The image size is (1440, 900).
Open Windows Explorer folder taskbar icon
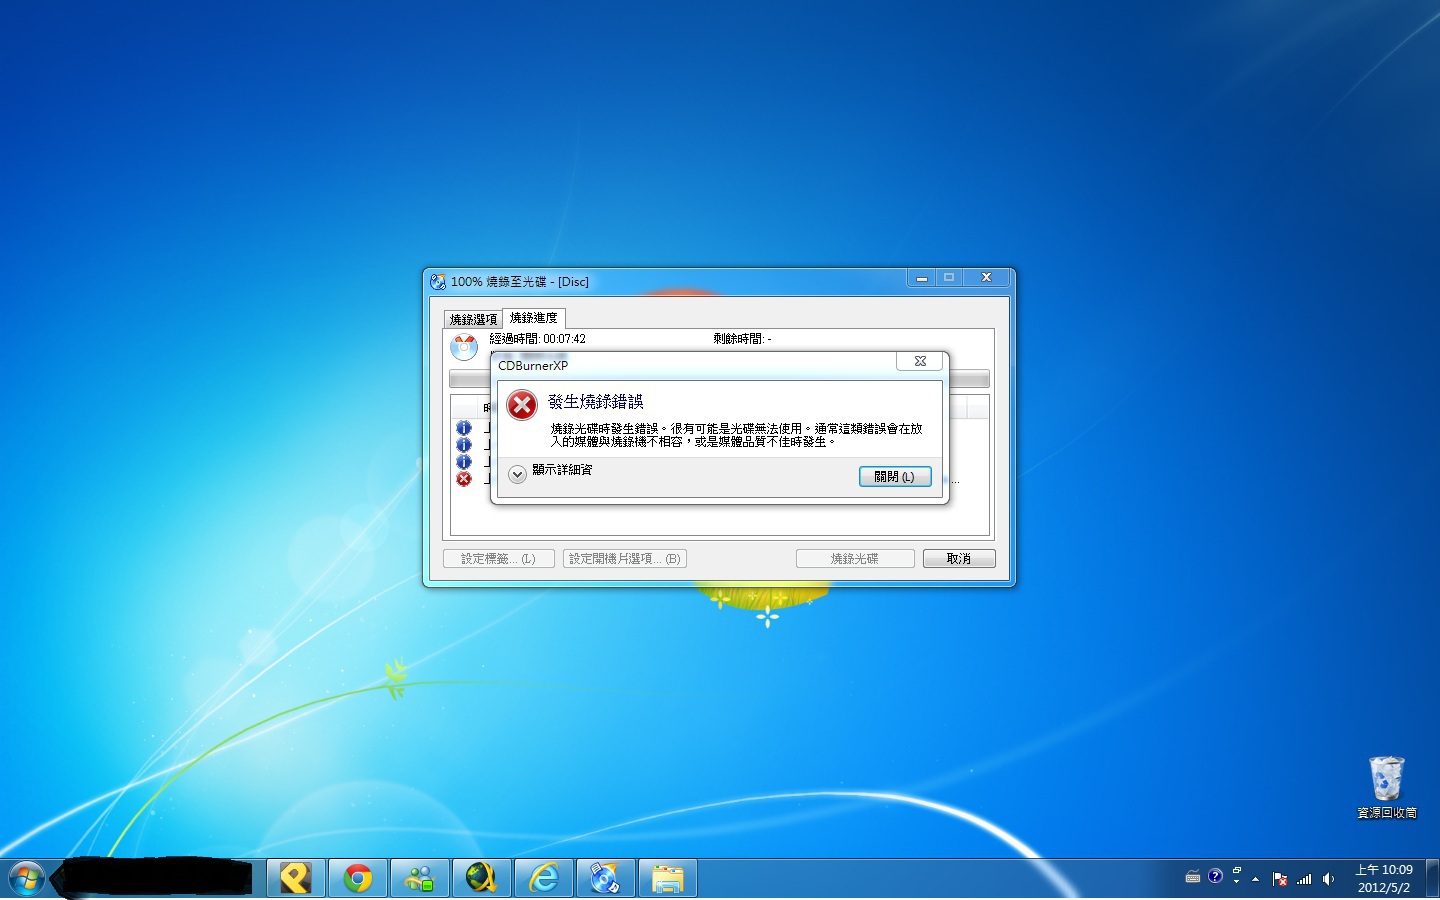click(x=667, y=879)
